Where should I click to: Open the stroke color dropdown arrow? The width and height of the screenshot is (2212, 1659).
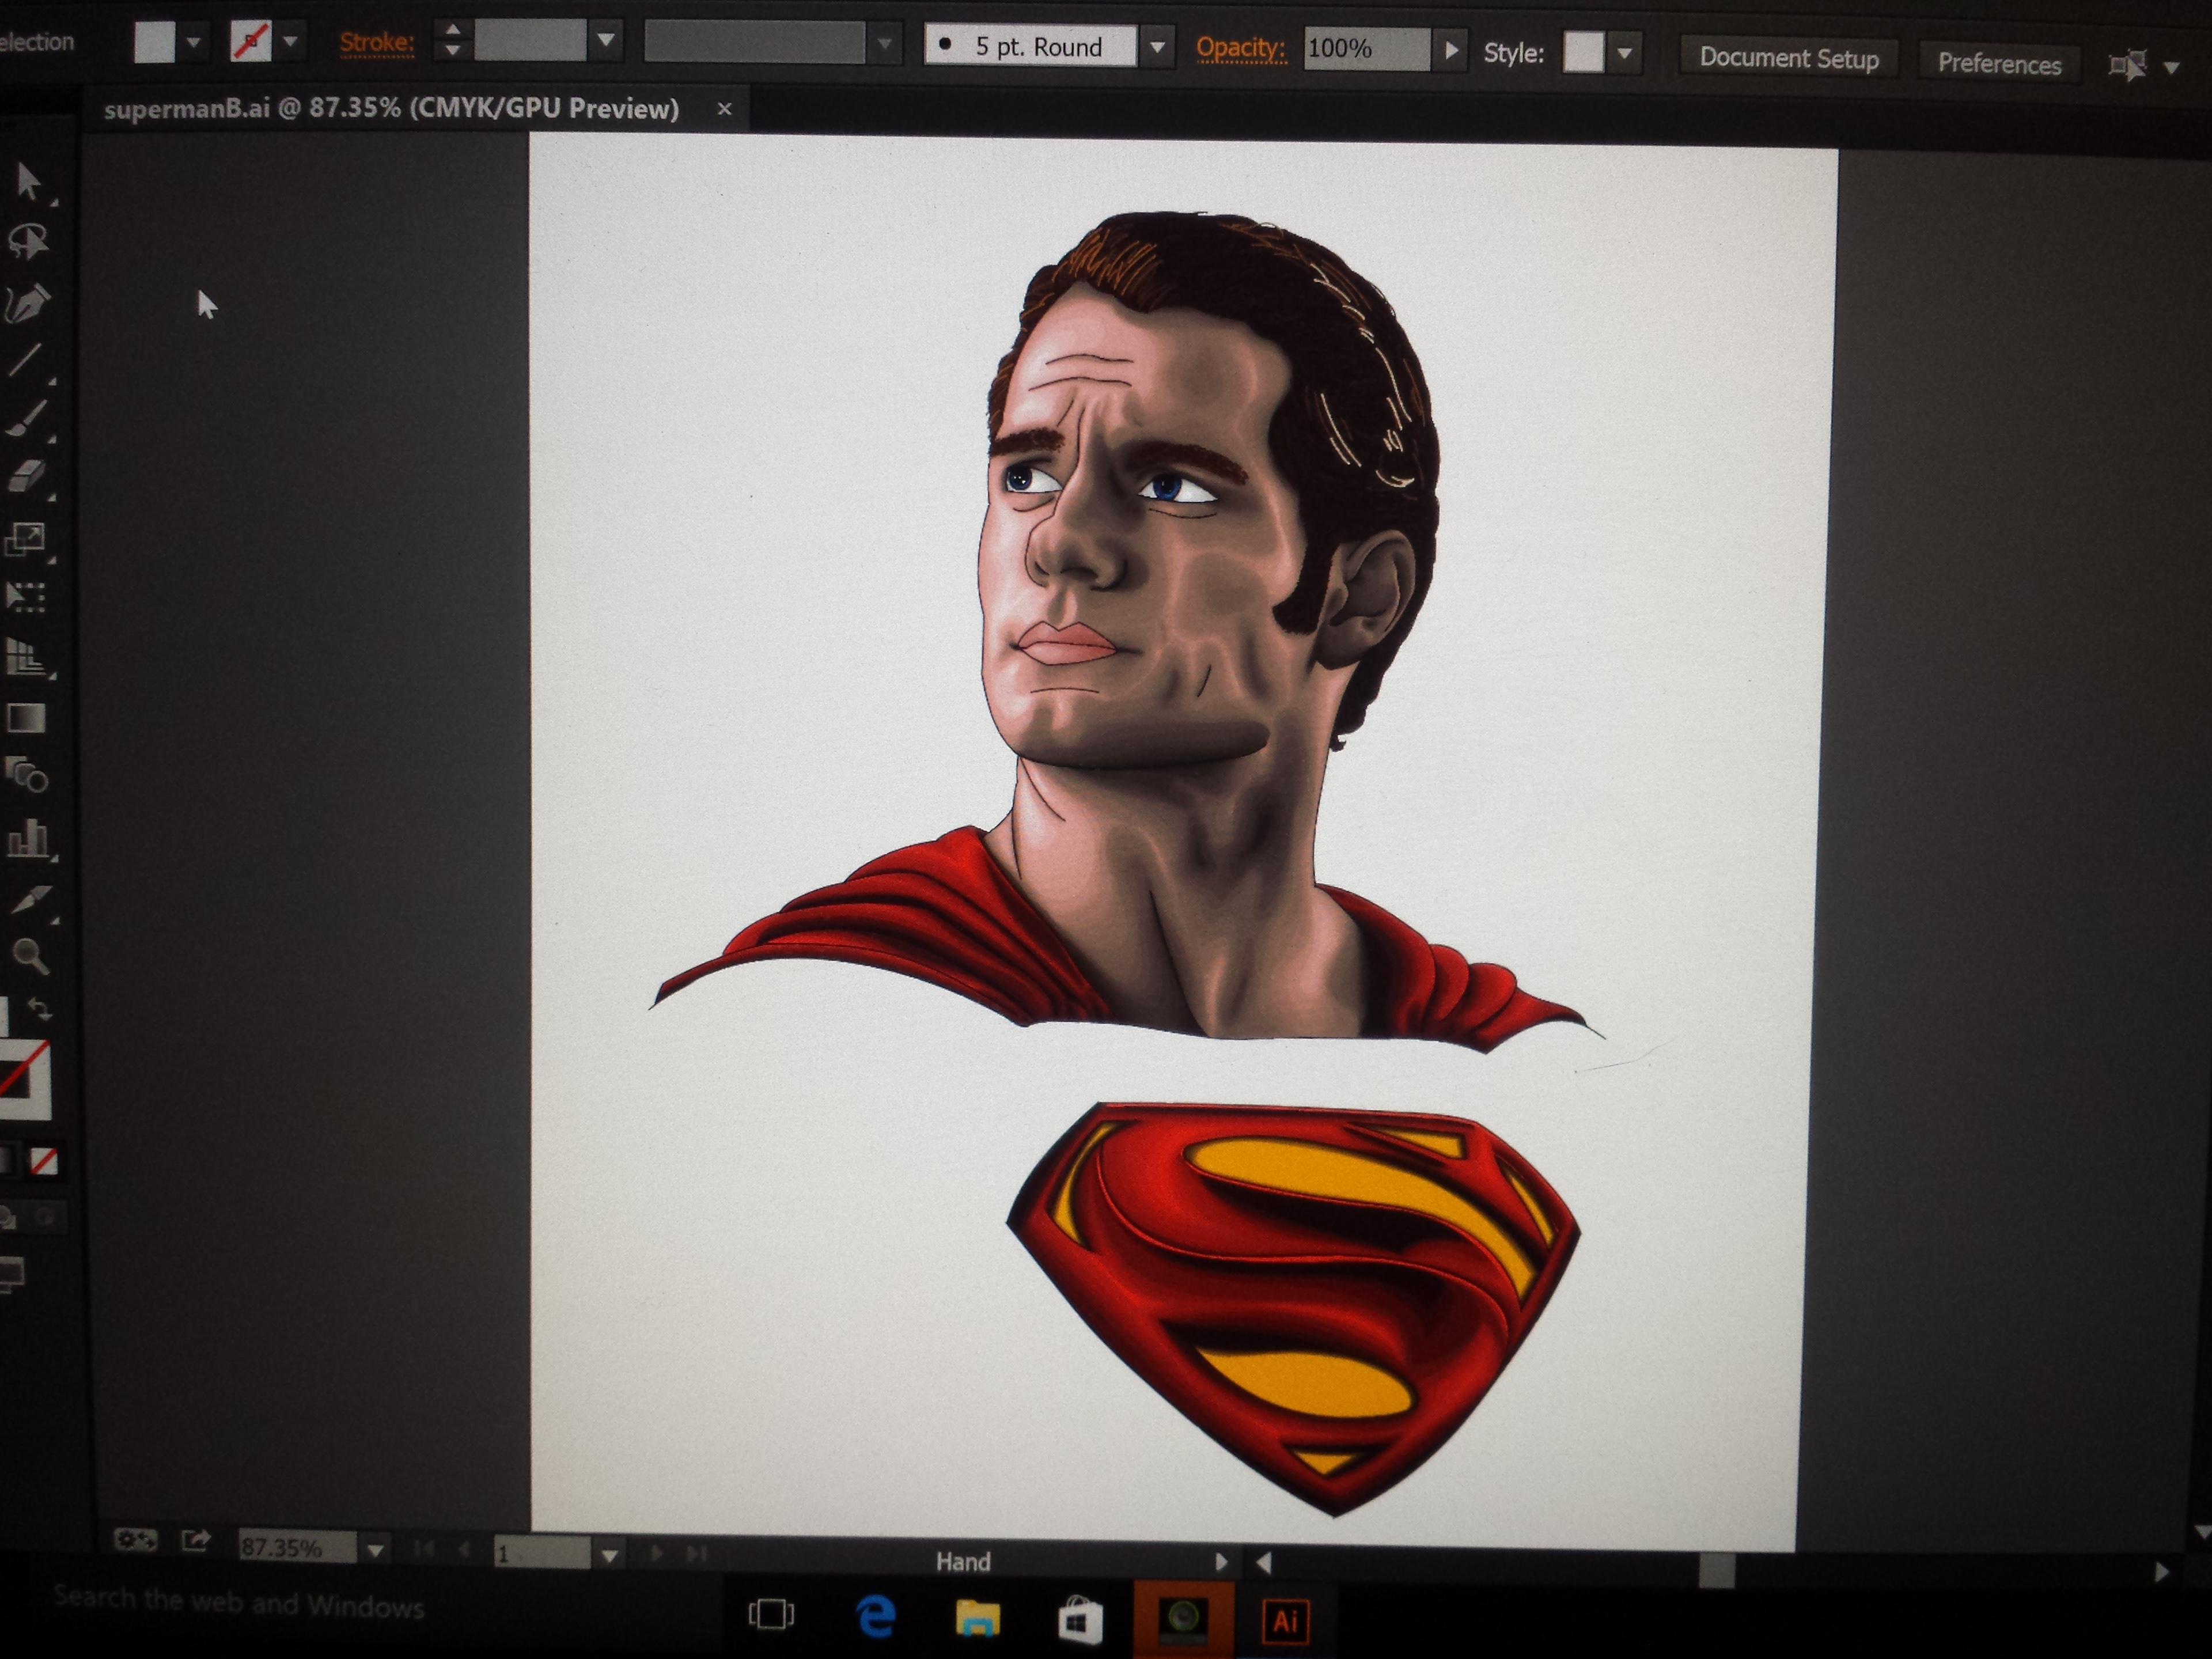click(x=290, y=42)
